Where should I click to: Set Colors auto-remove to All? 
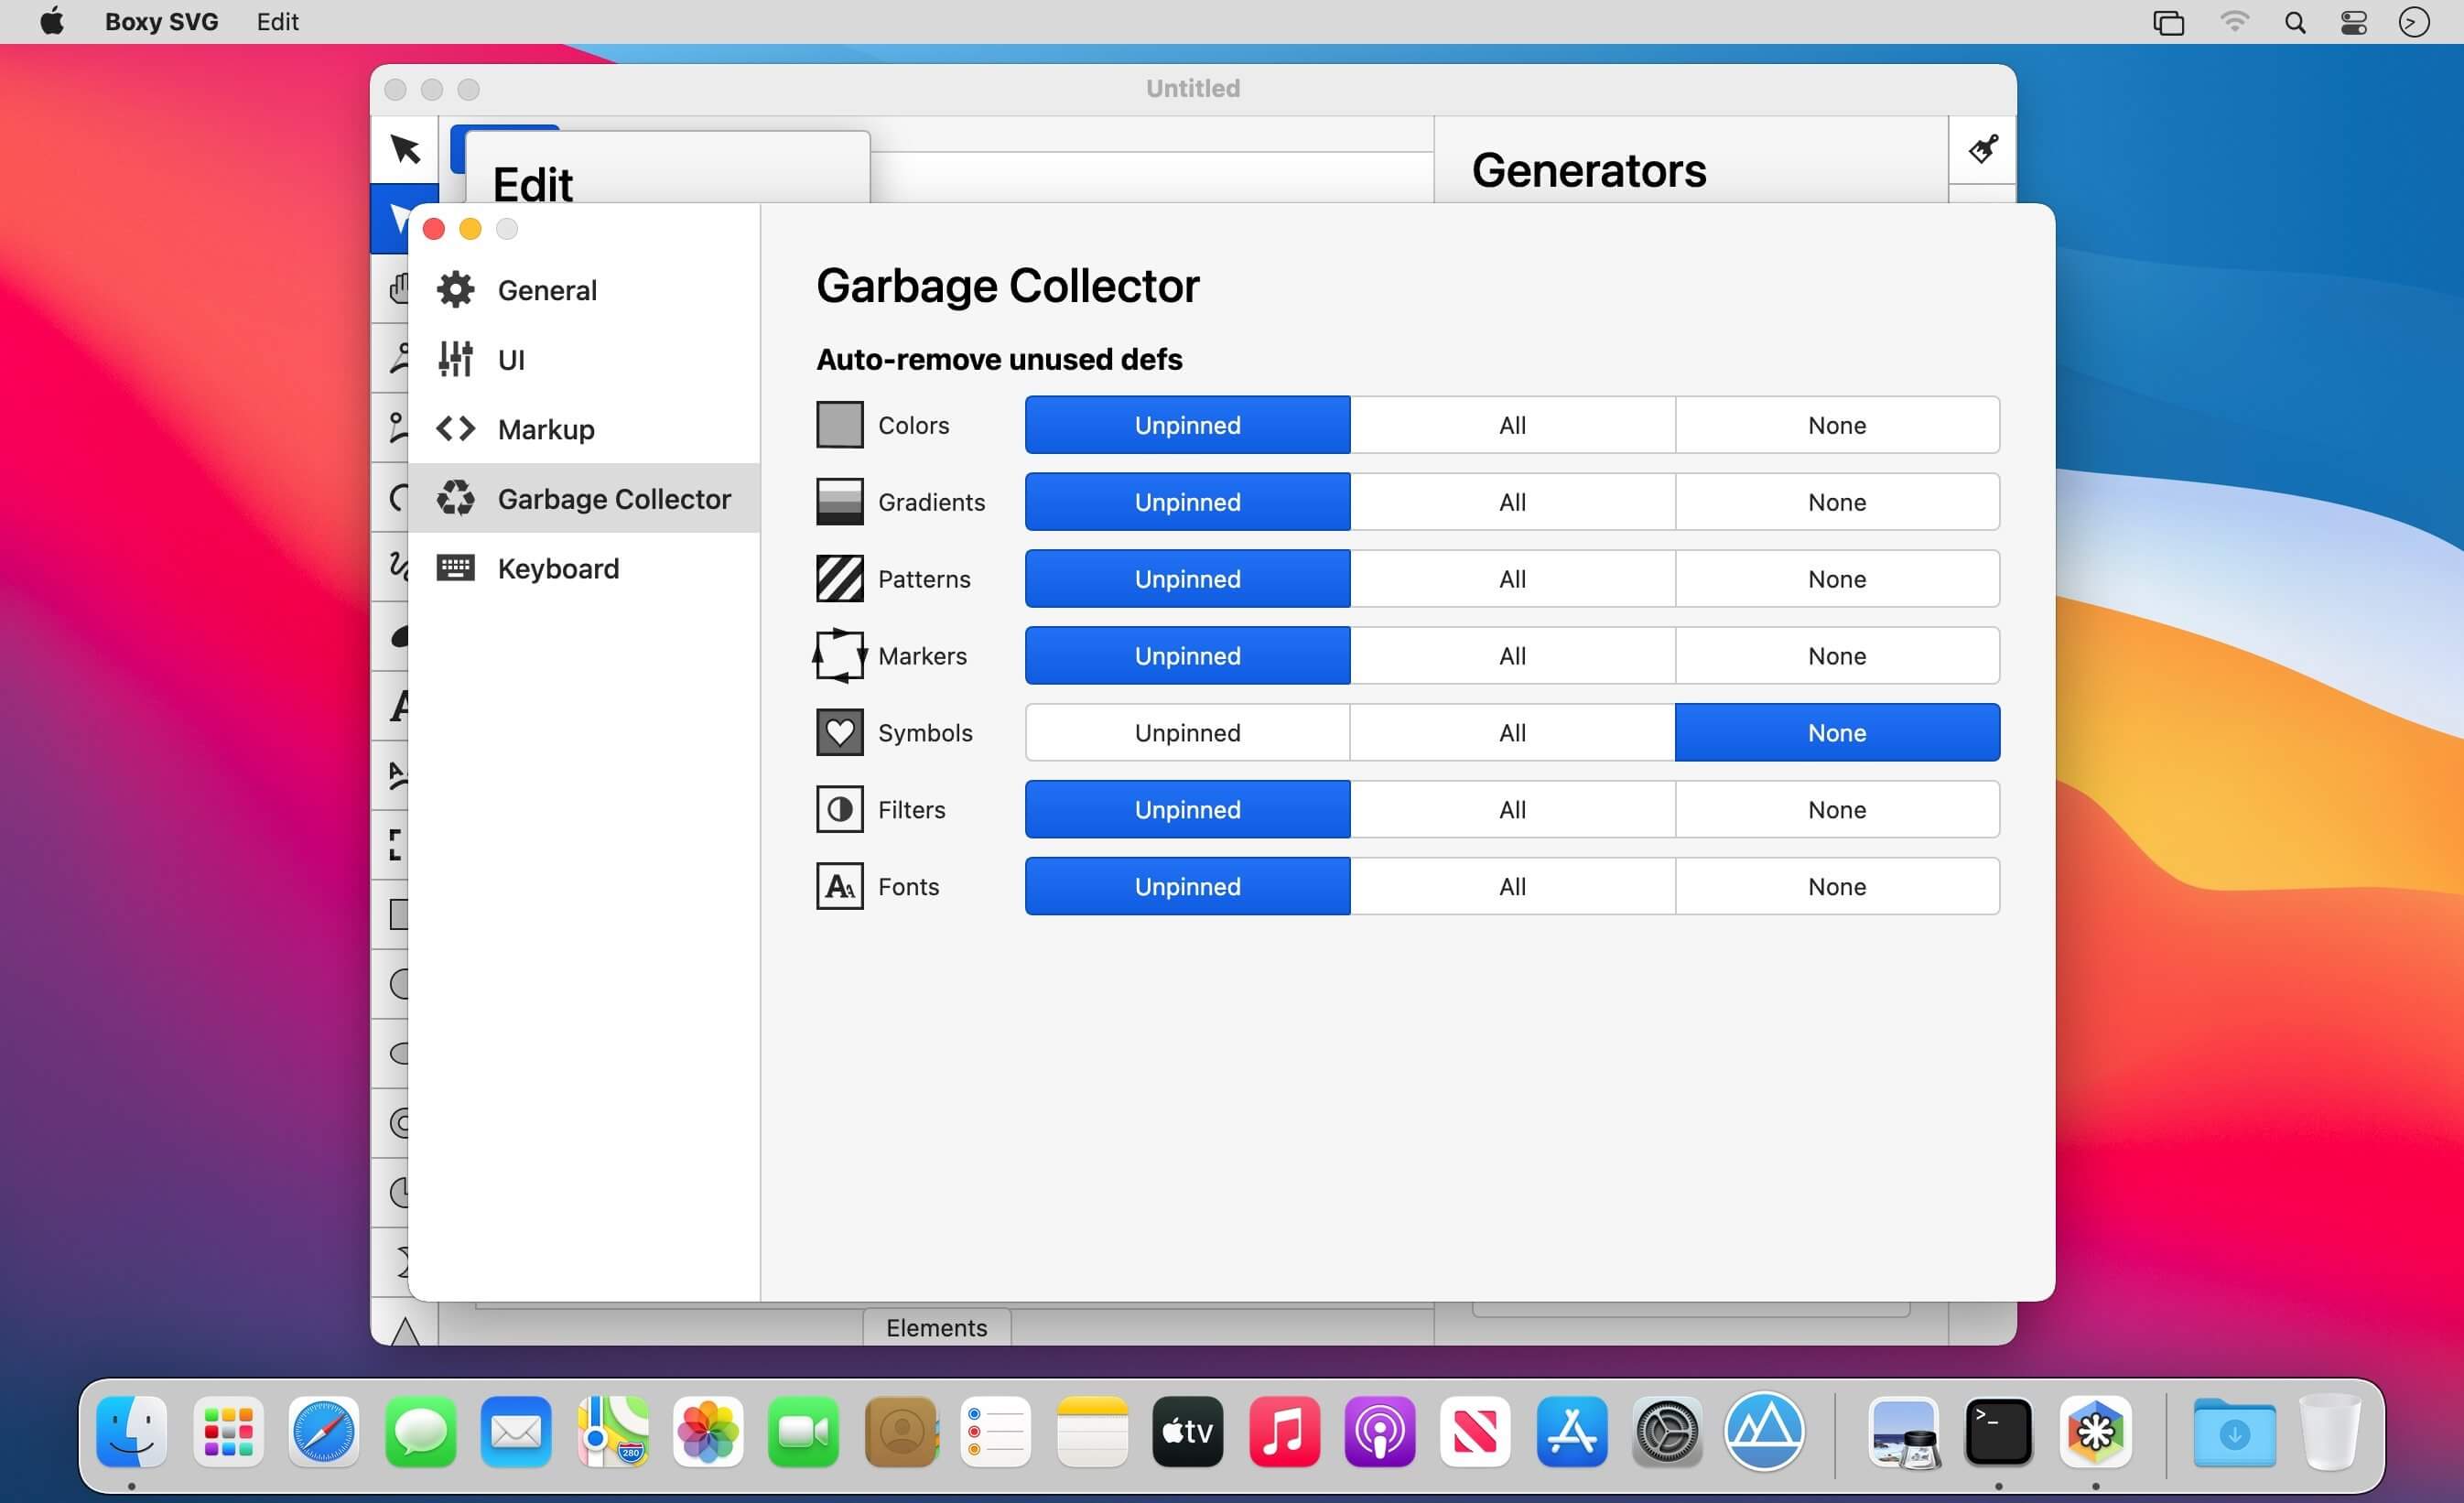[x=1512, y=422]
